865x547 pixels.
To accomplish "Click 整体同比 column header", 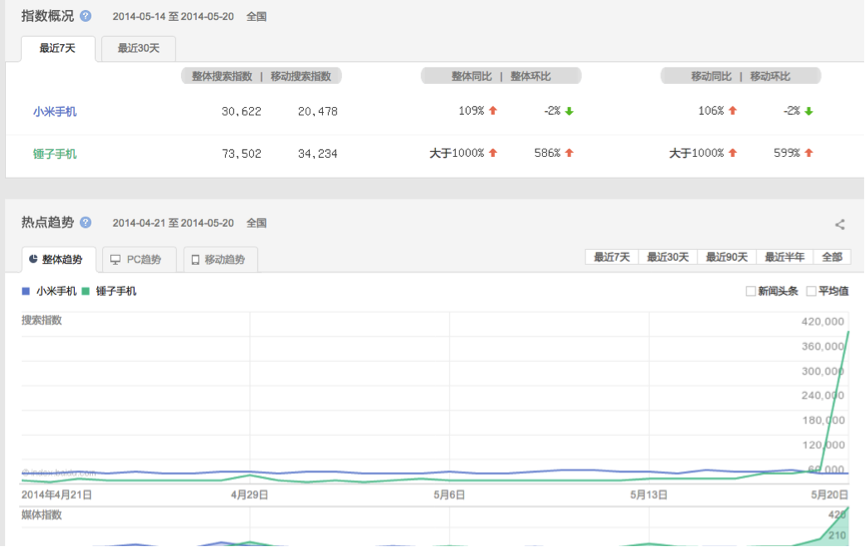I will point(472,76).
